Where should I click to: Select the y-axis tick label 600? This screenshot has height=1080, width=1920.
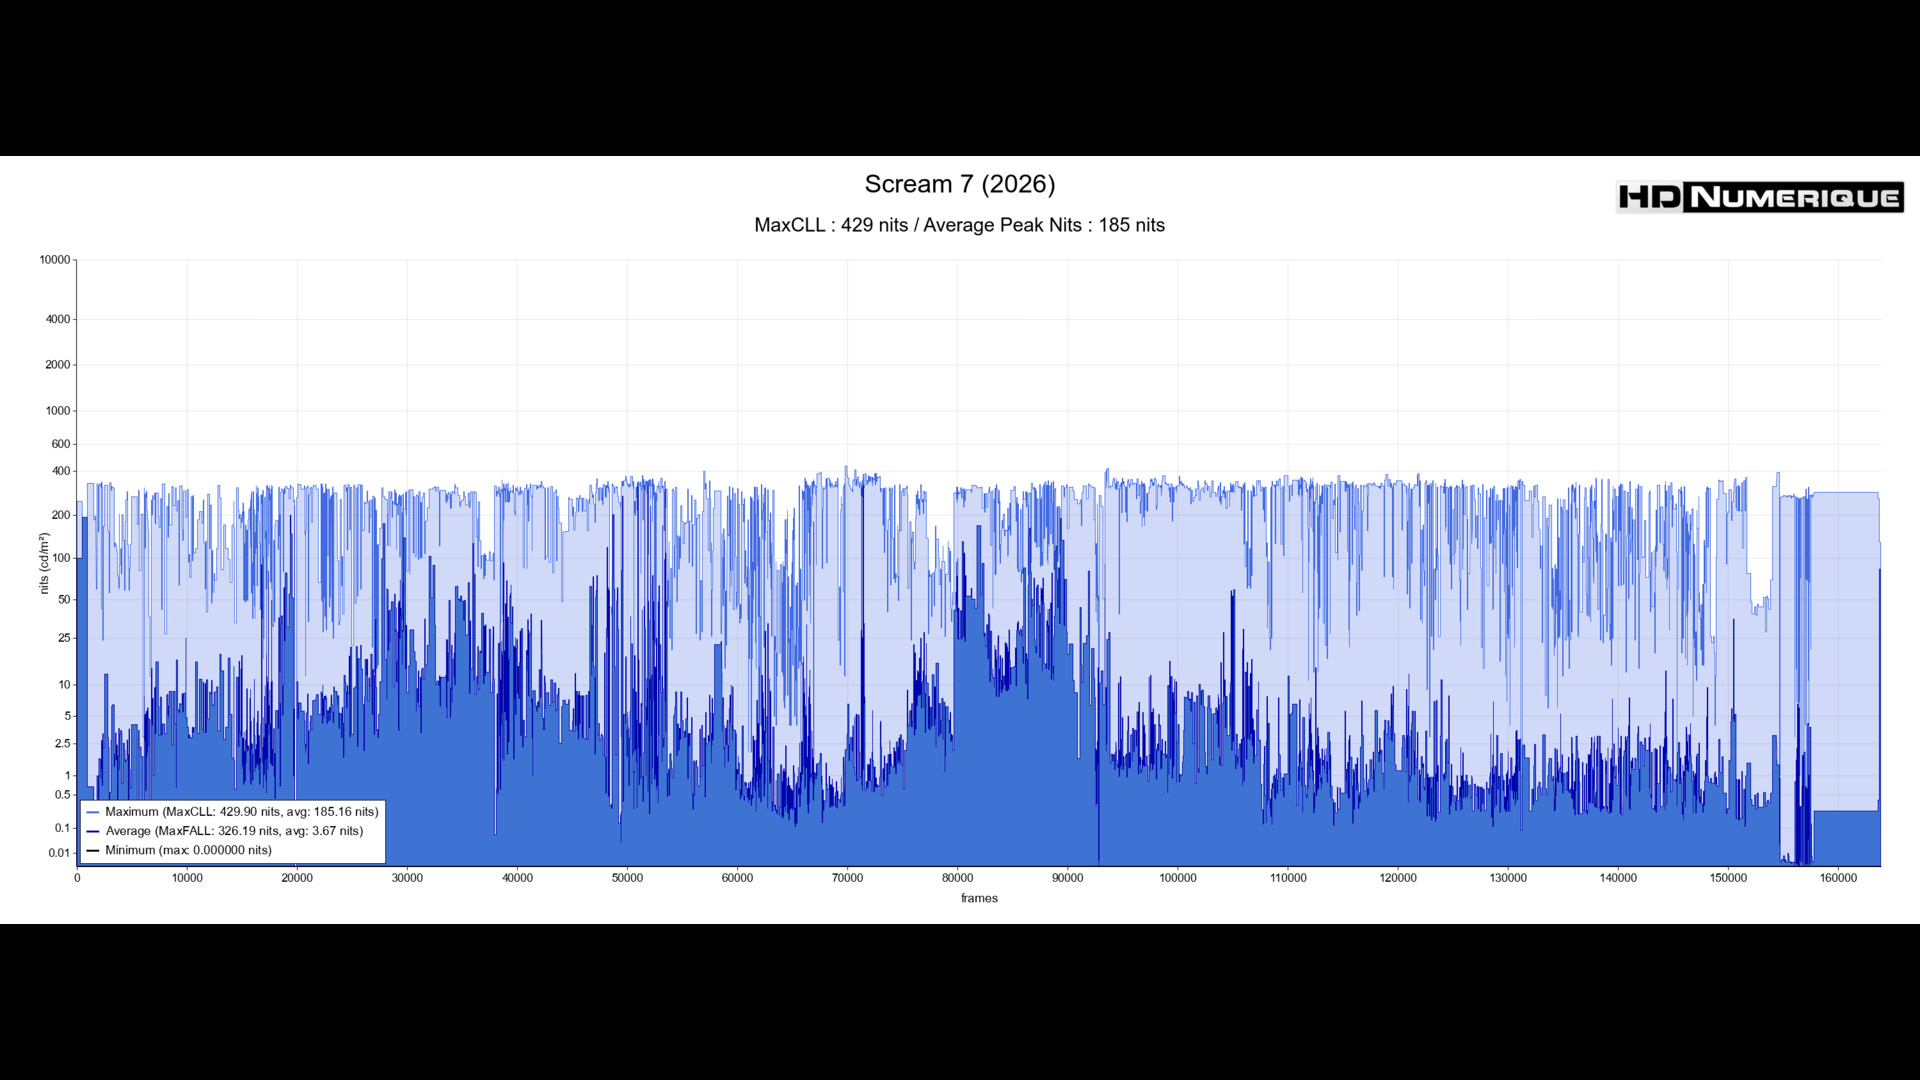point(61,444)
